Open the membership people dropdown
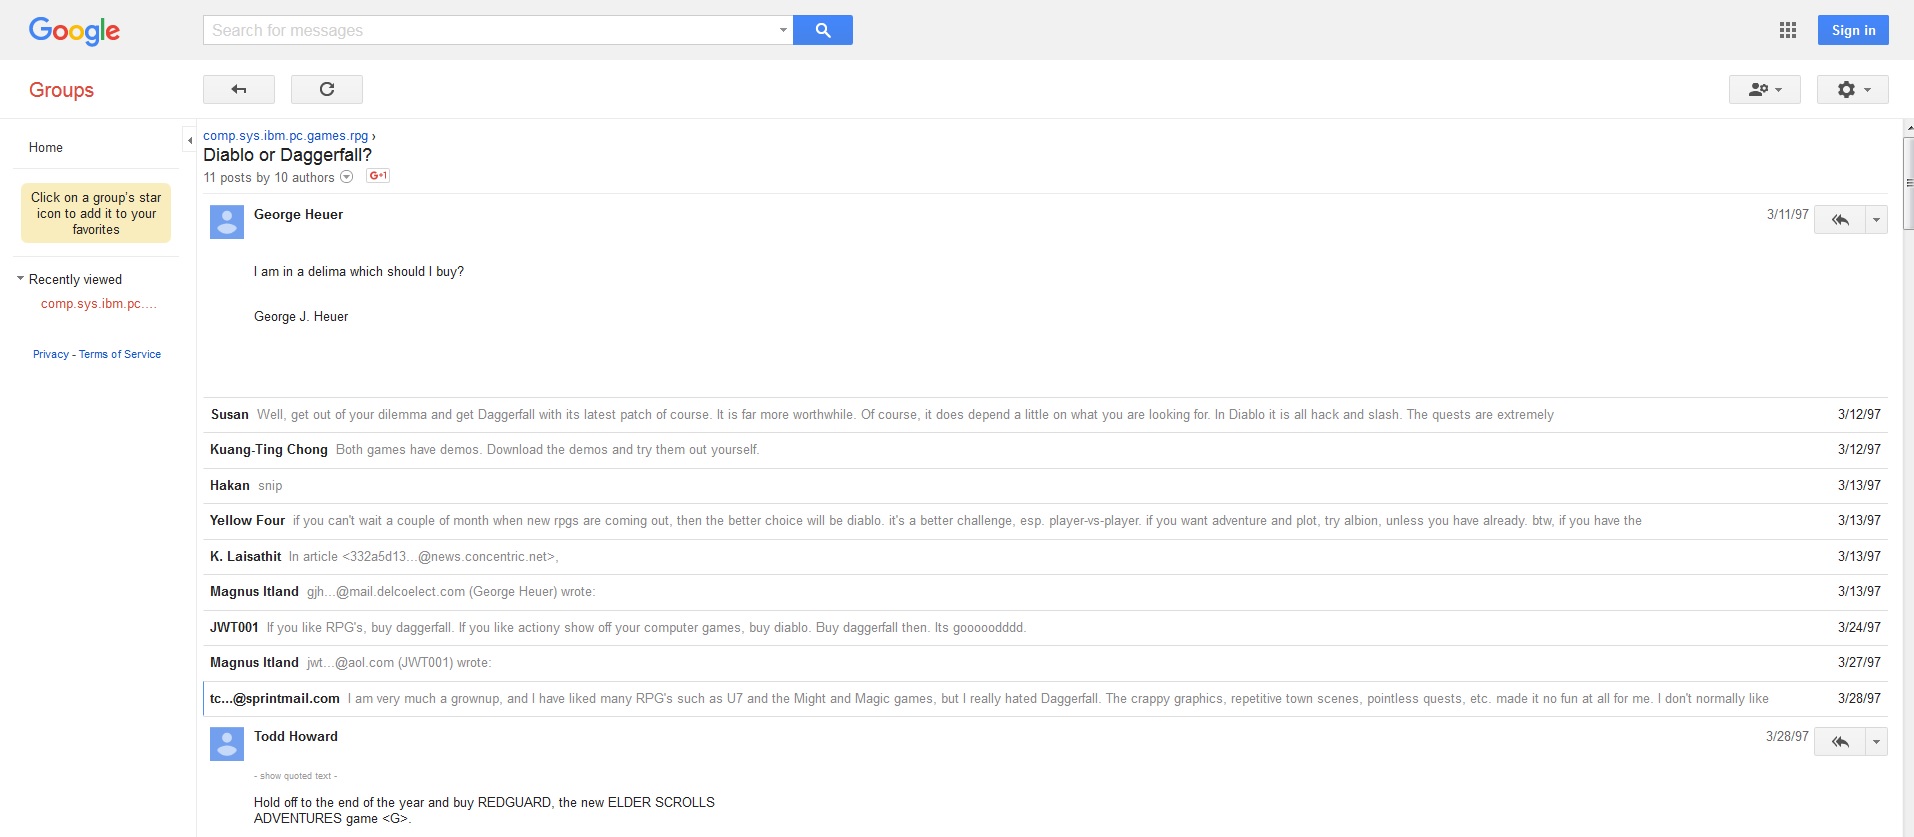Viewport: 1914px width, 837px height. pyautogui.click(x=1765, y=89)
